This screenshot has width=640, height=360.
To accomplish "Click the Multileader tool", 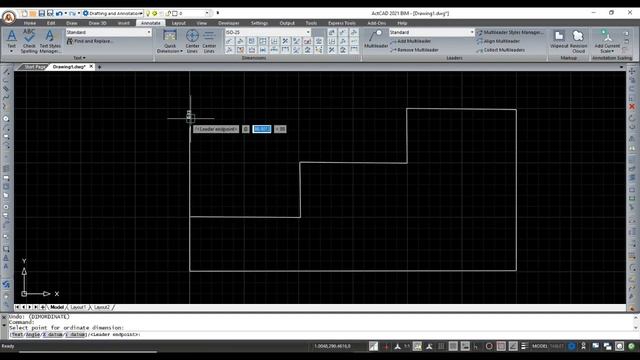I will 376,39.
